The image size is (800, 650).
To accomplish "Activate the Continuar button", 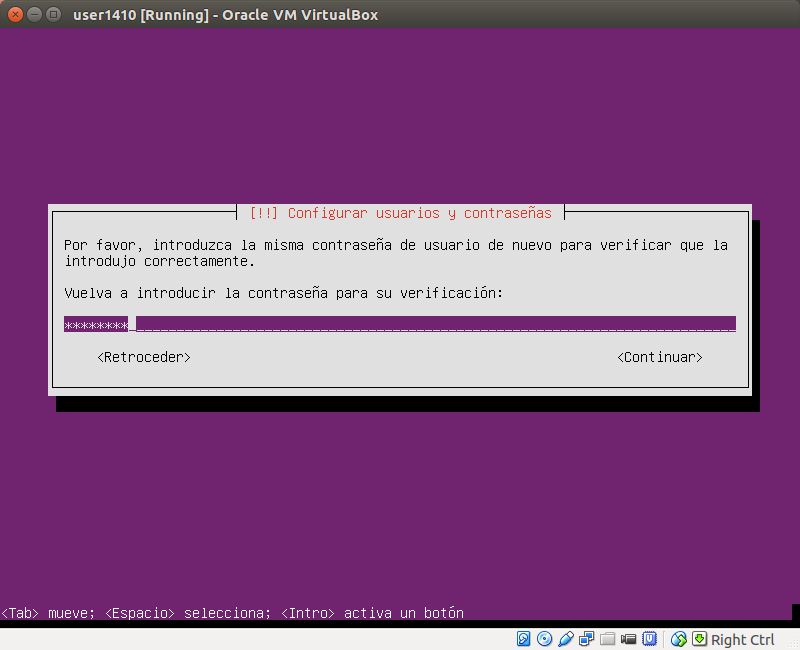I will pos(660,356).
